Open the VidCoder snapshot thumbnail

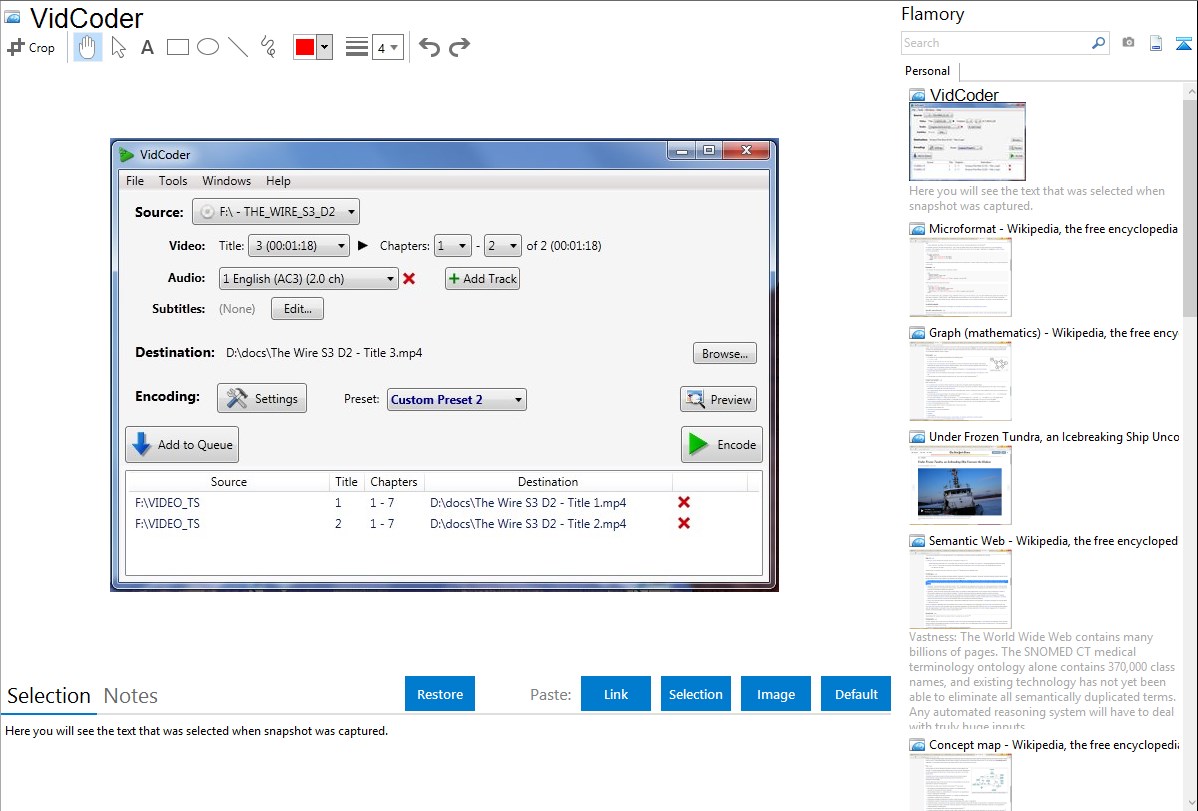tap(967, 142)
